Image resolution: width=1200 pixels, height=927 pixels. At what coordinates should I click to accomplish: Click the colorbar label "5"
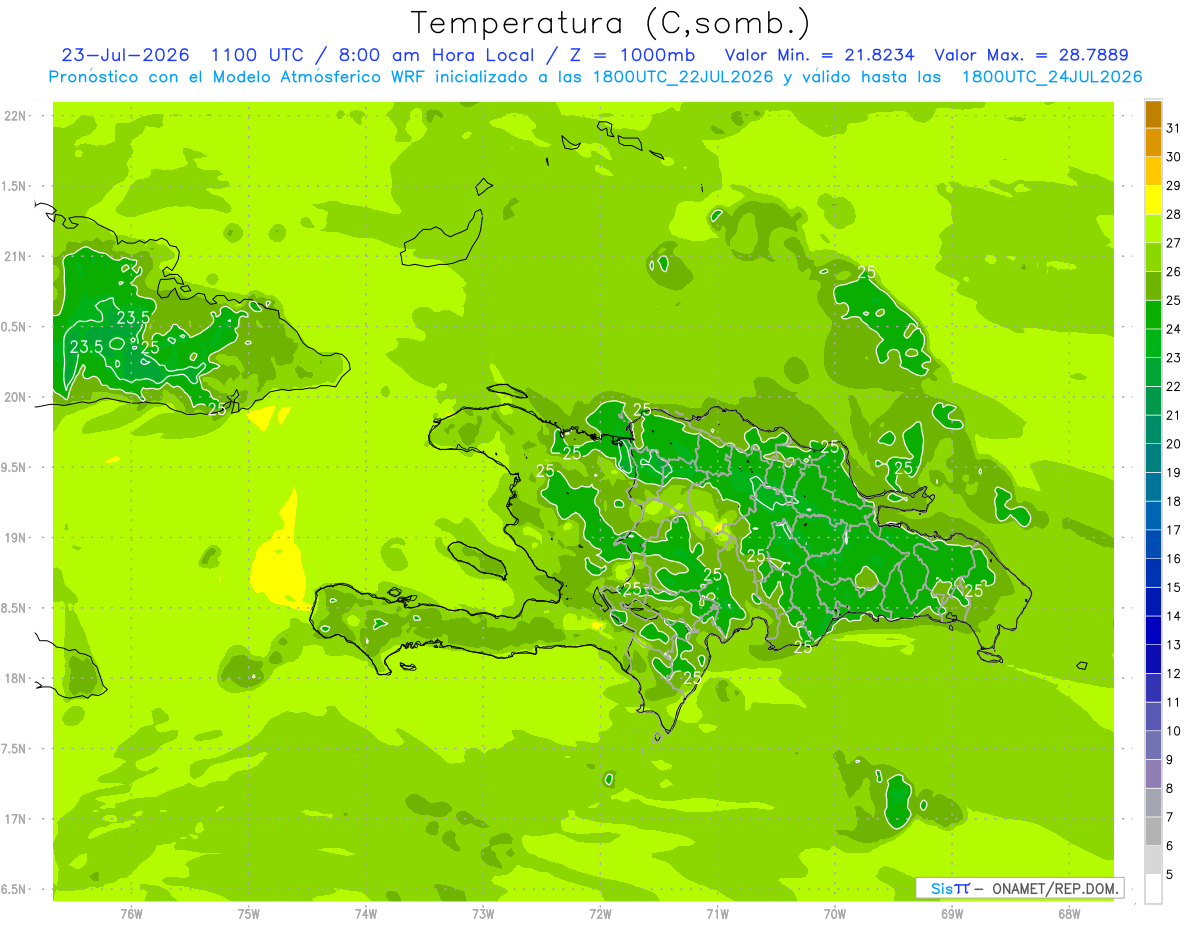[x=1170, y=875]
